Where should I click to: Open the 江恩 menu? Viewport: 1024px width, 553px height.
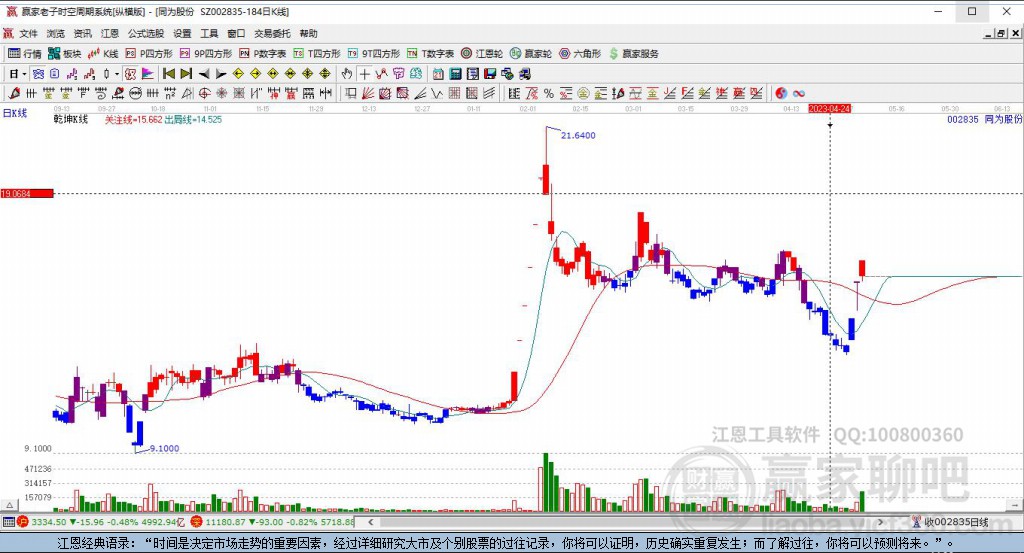110,33
